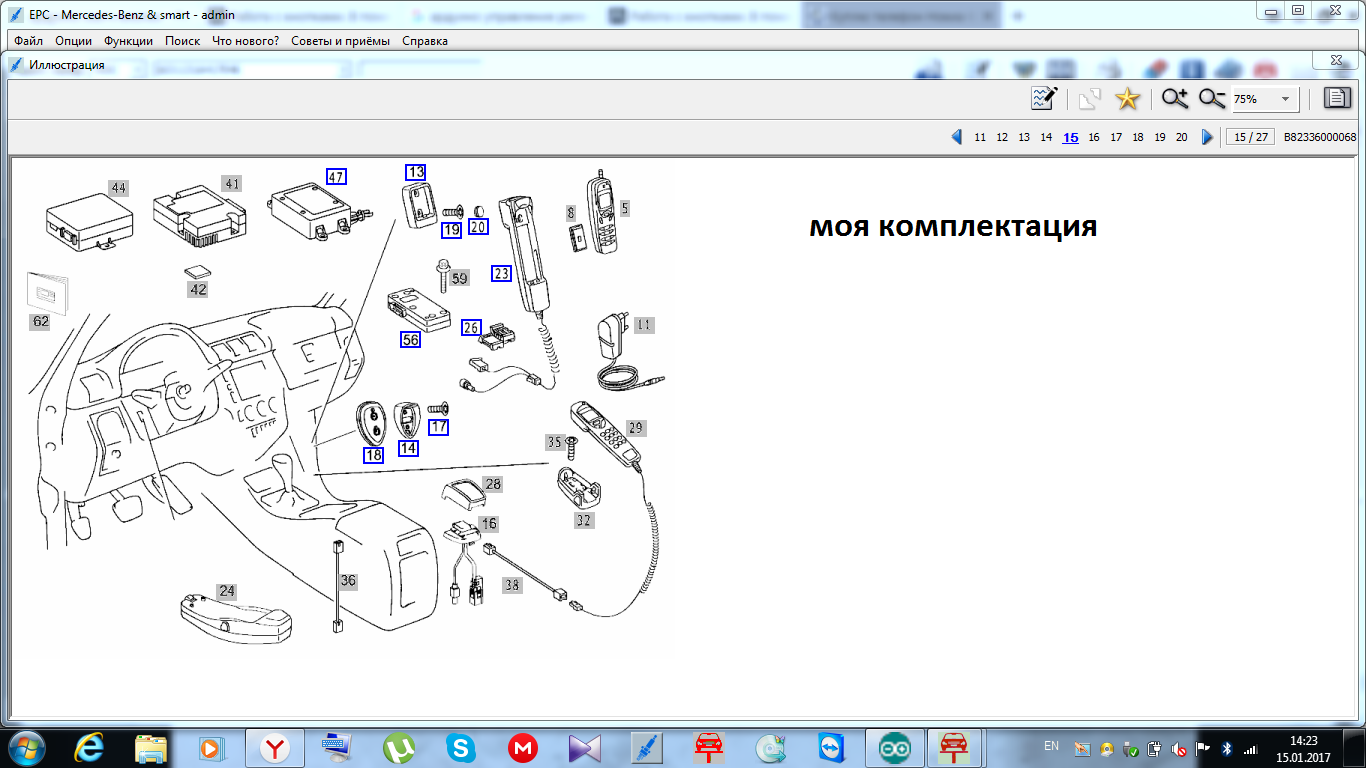
Task: Go to next illustration with right arrow
Action: tap(1207, 137)
